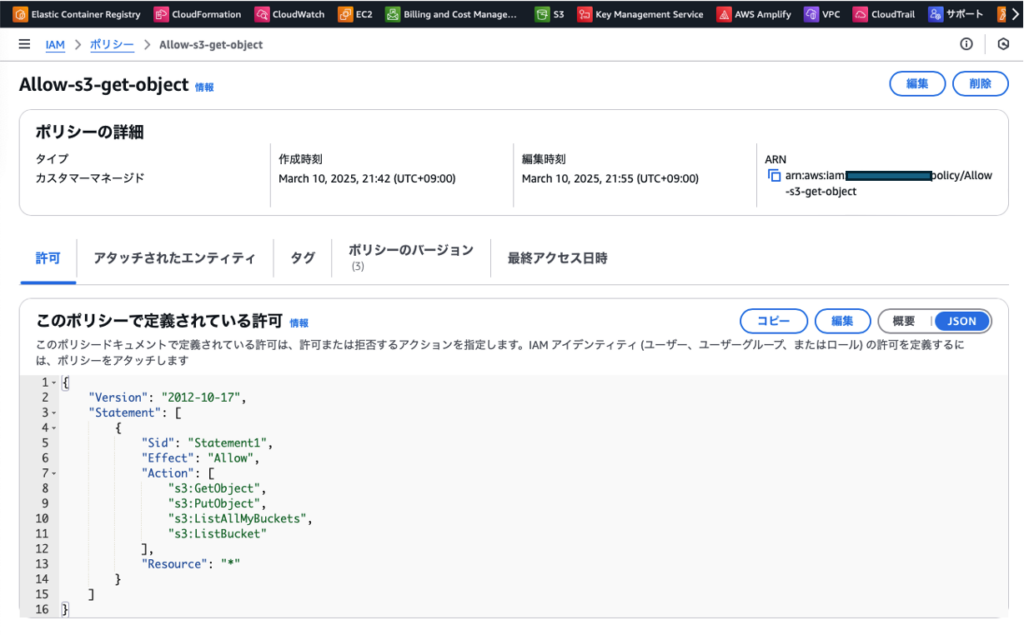Open CloudWatch shortcut icon

pos(261,14)
